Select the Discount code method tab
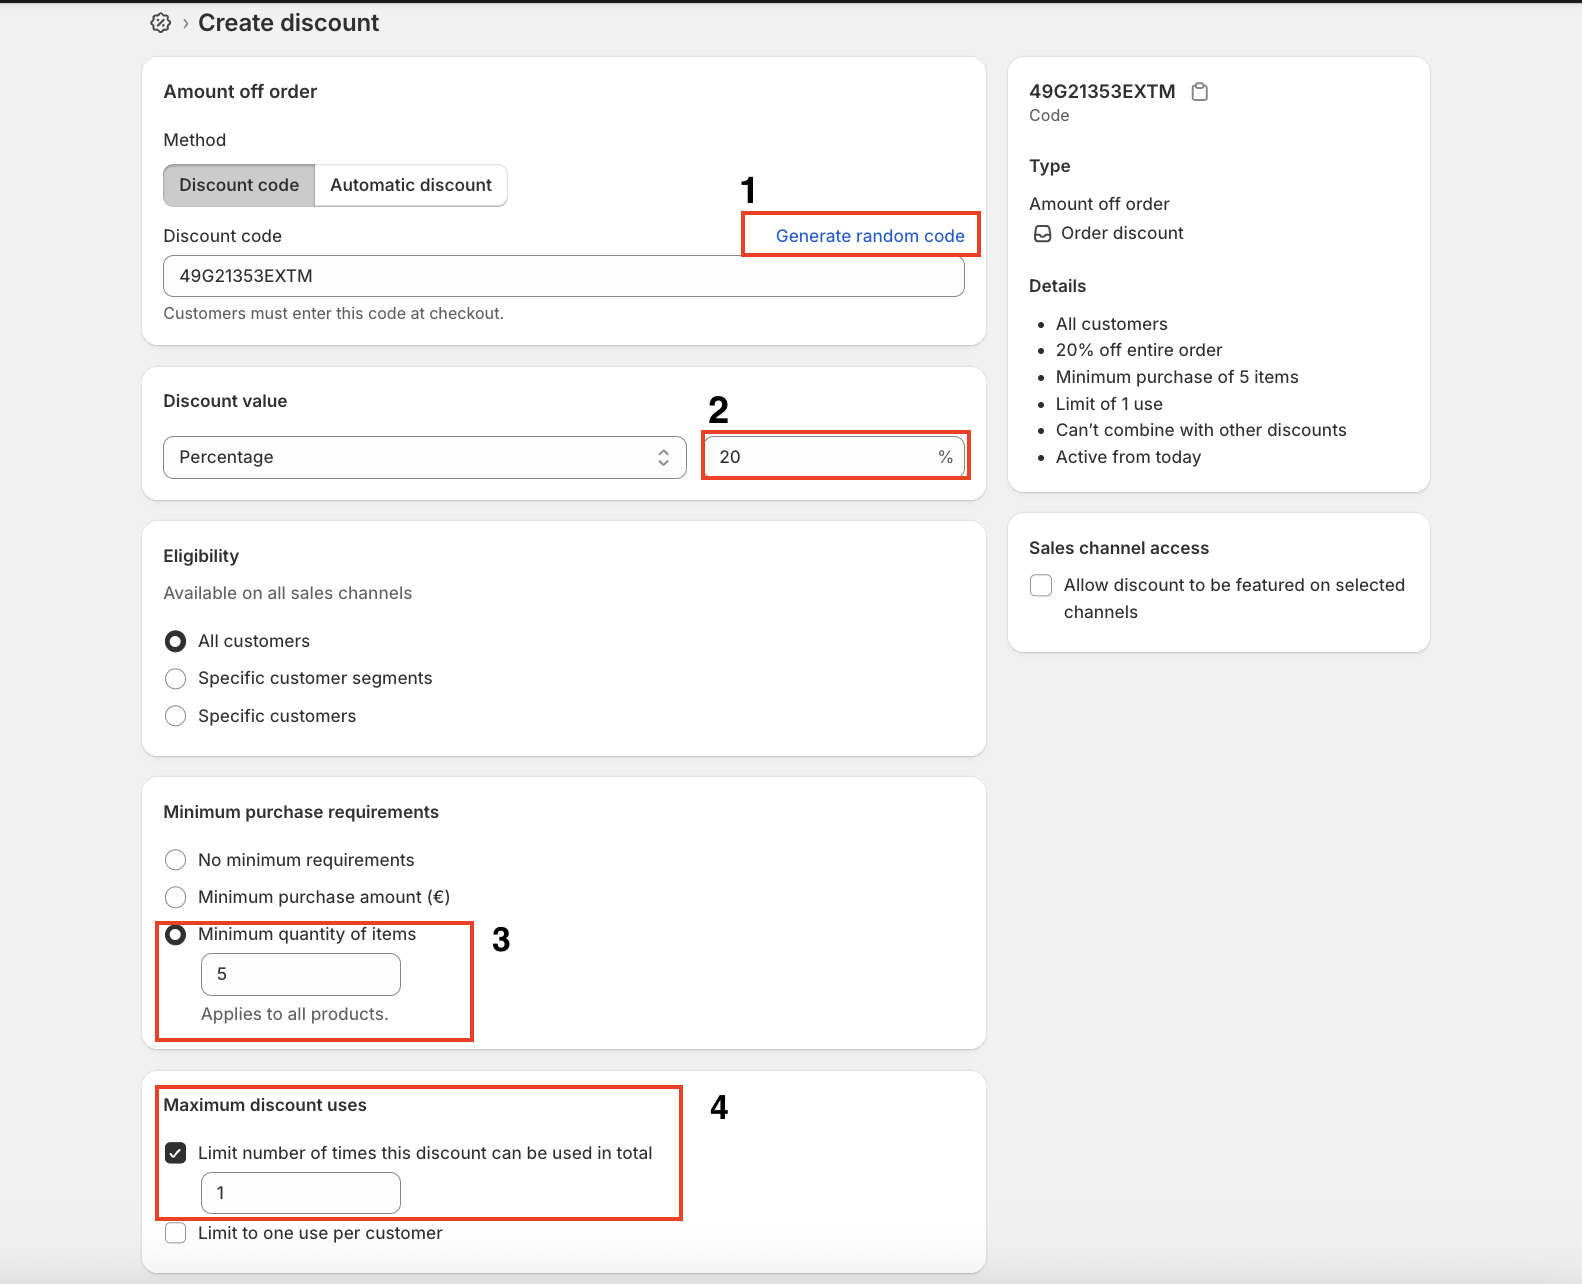Screen dimensions: 1582x1284 coord(239,186)
